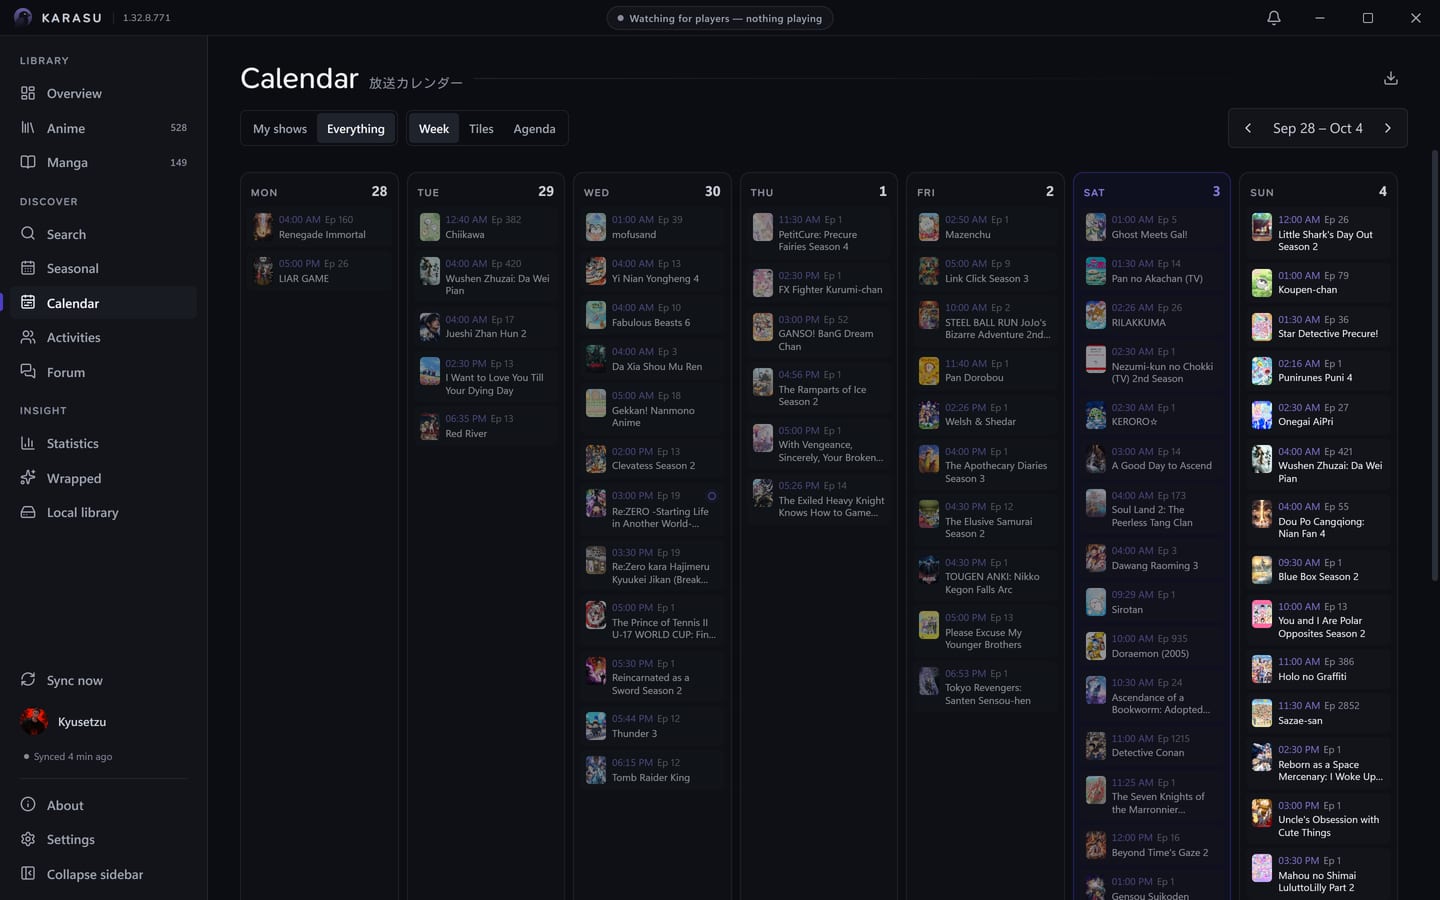Open the Tomb Raider King entry
The height and width of the screenshot is (900, 1440).
tap(652, 770)
